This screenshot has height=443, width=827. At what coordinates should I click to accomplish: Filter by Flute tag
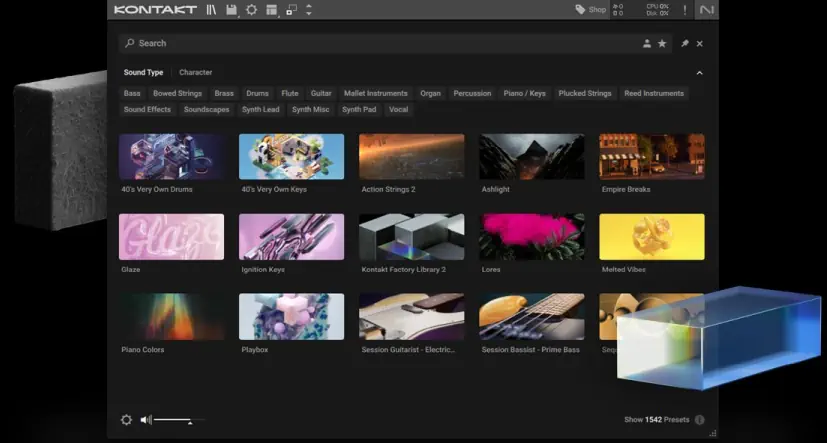coord(290,93)
